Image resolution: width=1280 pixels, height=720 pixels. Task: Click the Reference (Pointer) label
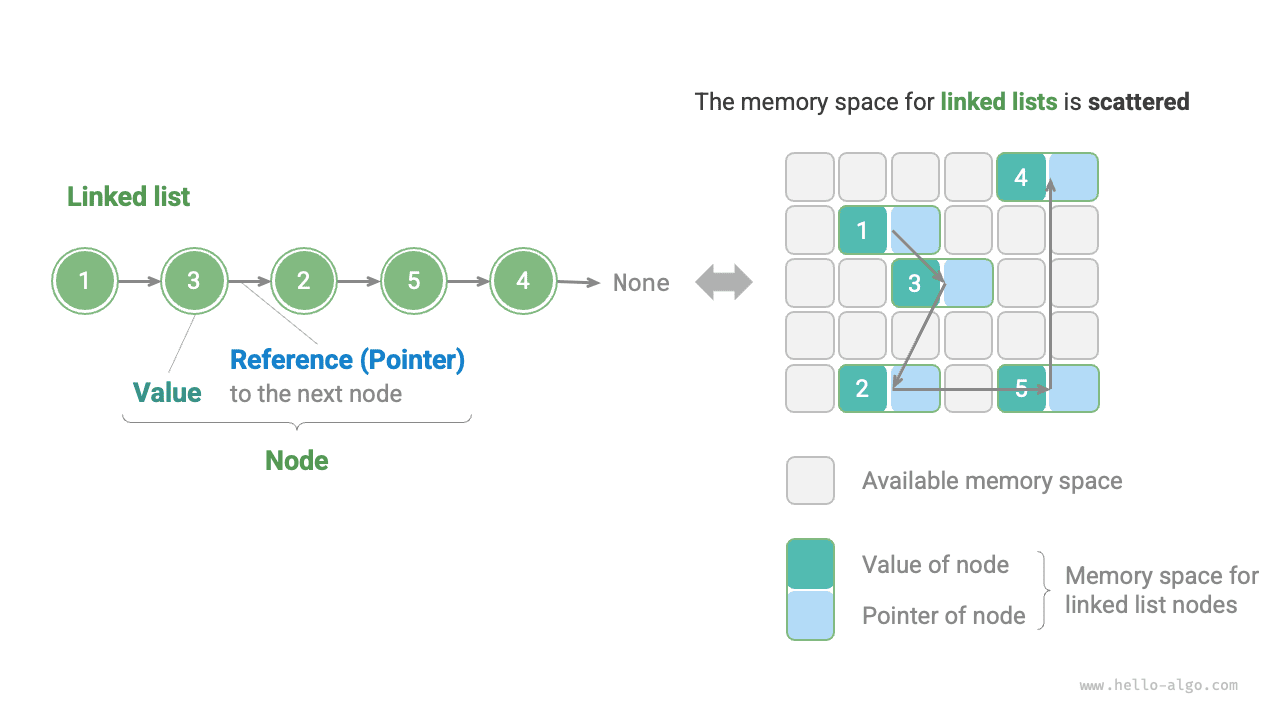[x=347, y=360]
